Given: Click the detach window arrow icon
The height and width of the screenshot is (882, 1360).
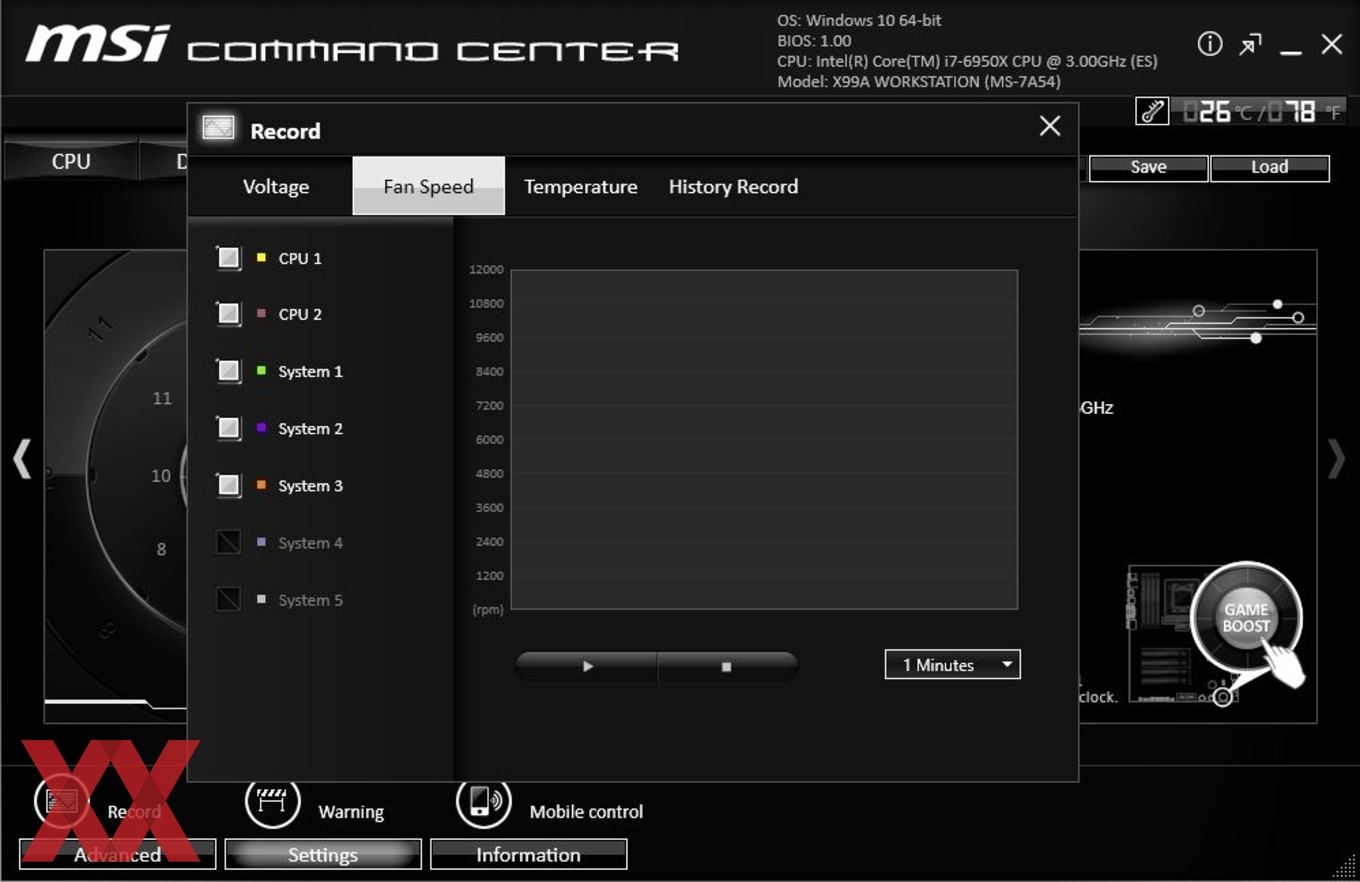Looking at the screenshot, I should pos(1250,44).
